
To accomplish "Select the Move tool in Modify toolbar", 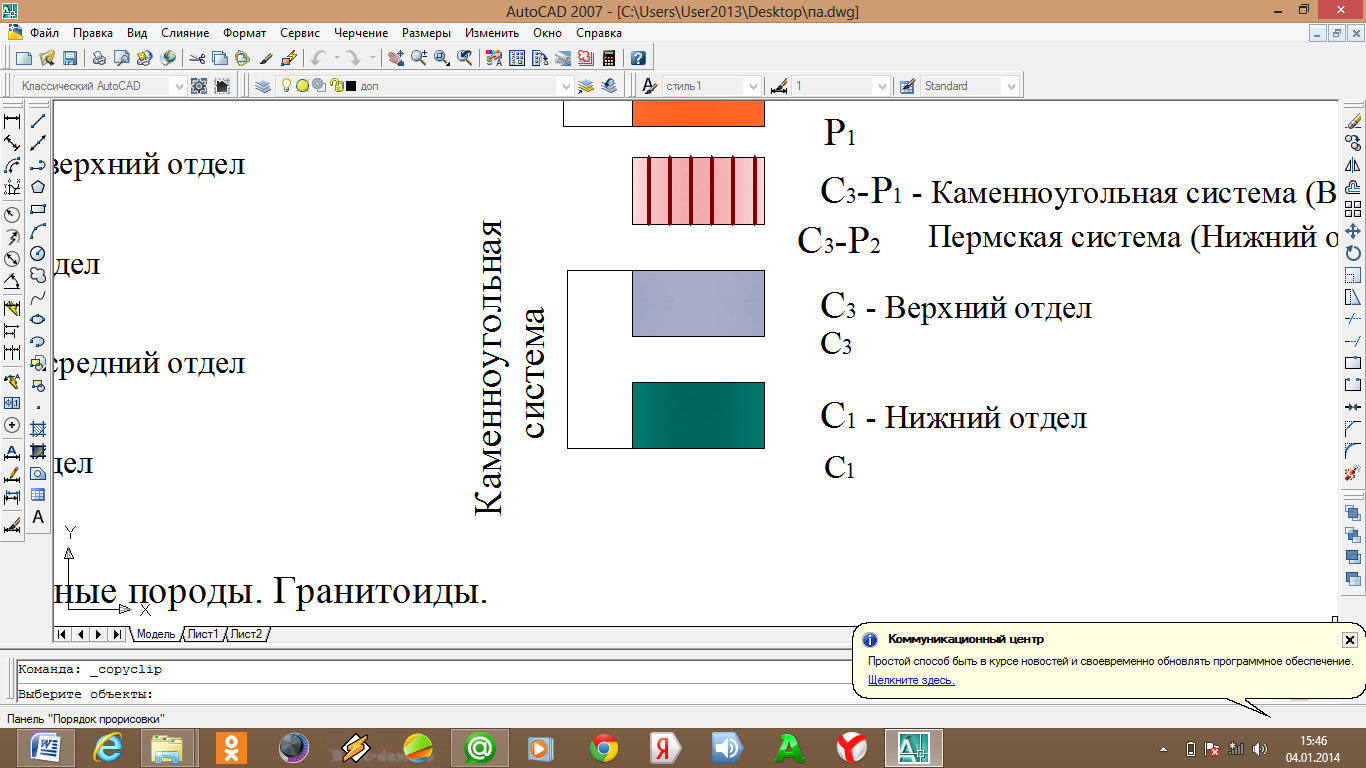I will pos(1353,231).
